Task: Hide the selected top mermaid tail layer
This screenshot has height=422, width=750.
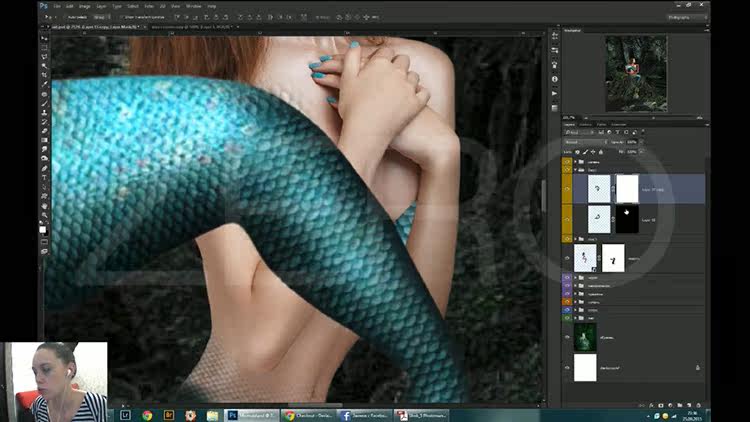Action: click(x=567, y=188)
